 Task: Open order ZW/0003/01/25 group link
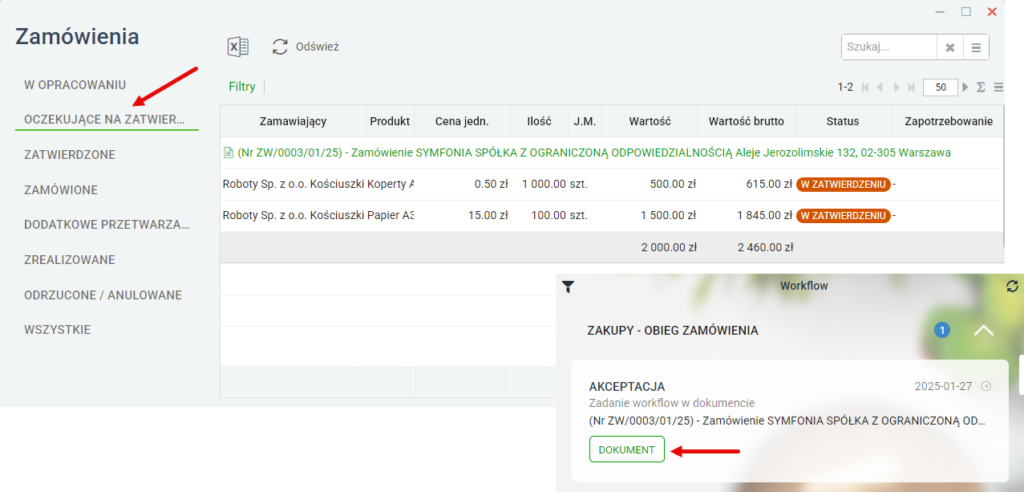(x=594, y=153)
